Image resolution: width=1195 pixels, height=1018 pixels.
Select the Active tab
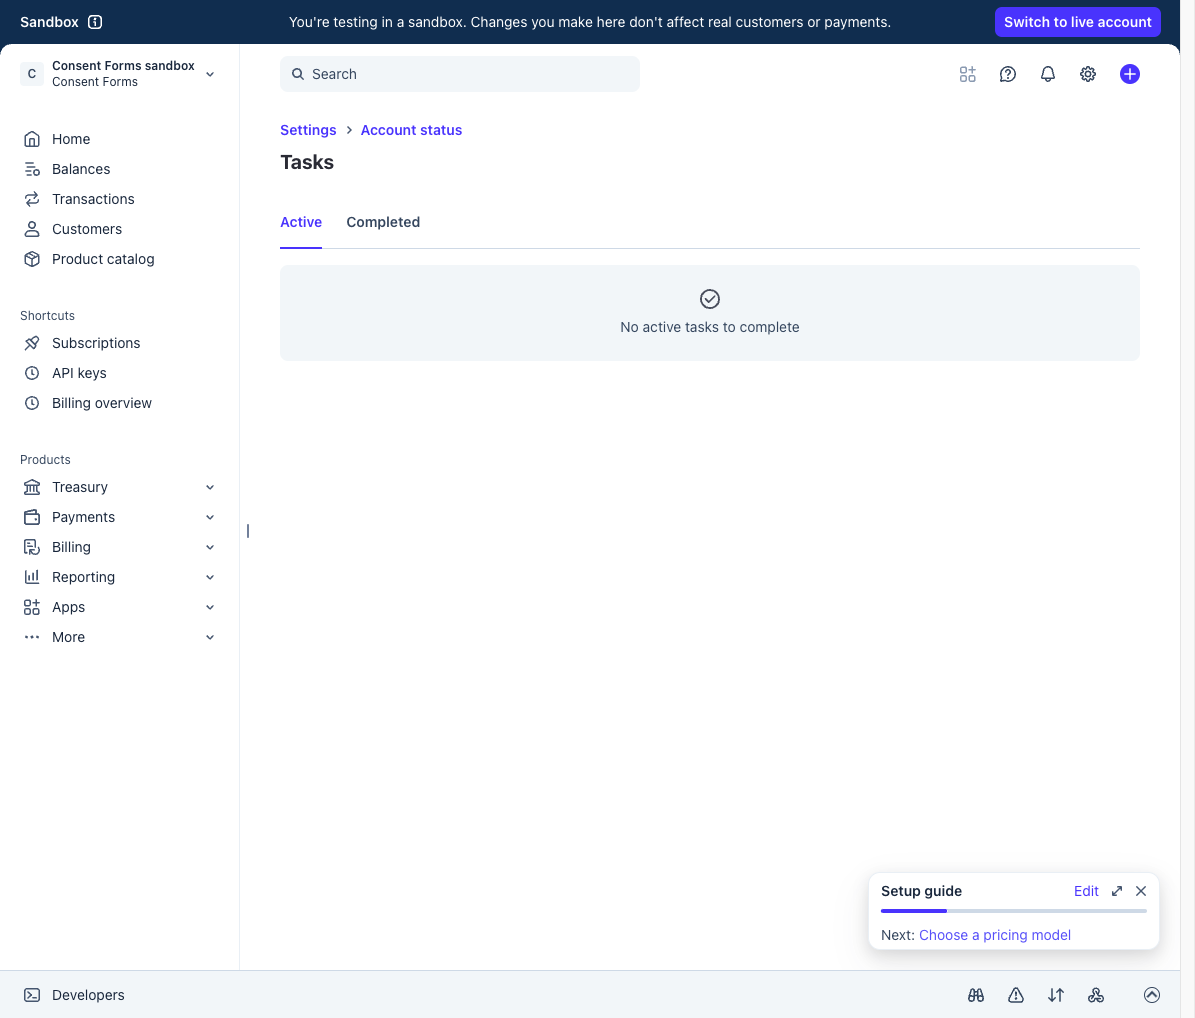pyautogui.click(x=301, y=222)
